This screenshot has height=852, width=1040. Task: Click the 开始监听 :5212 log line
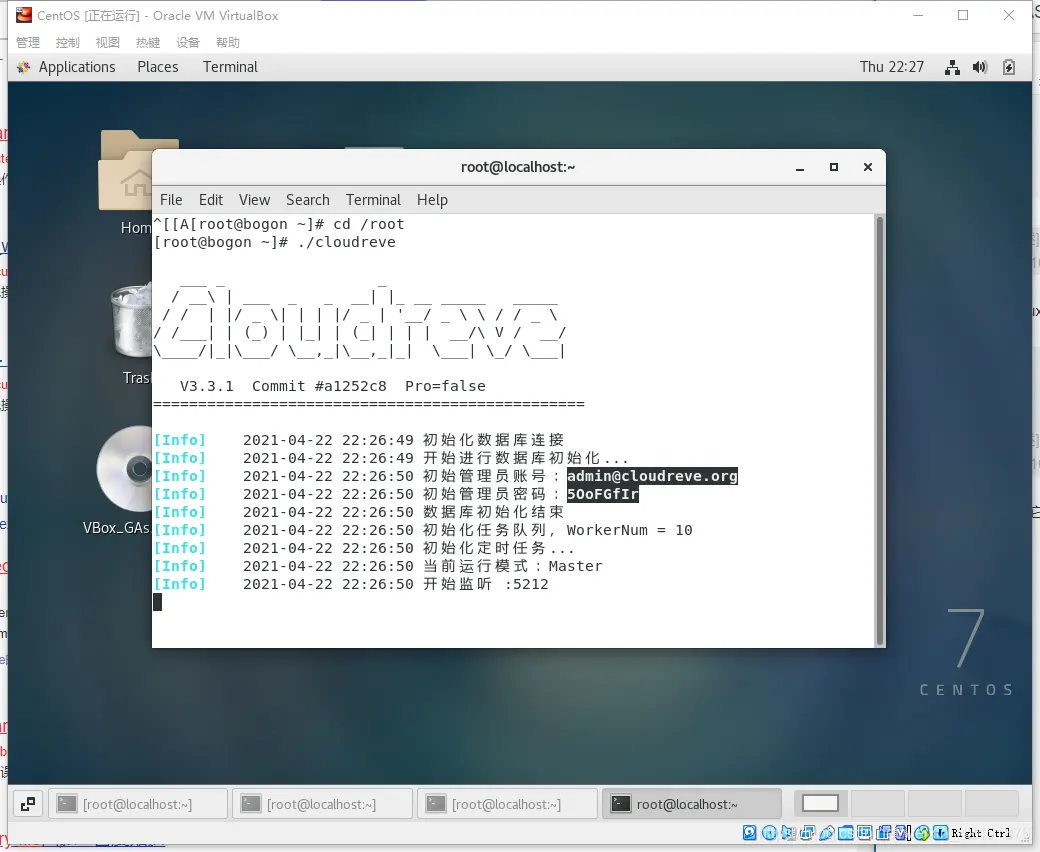352,584
